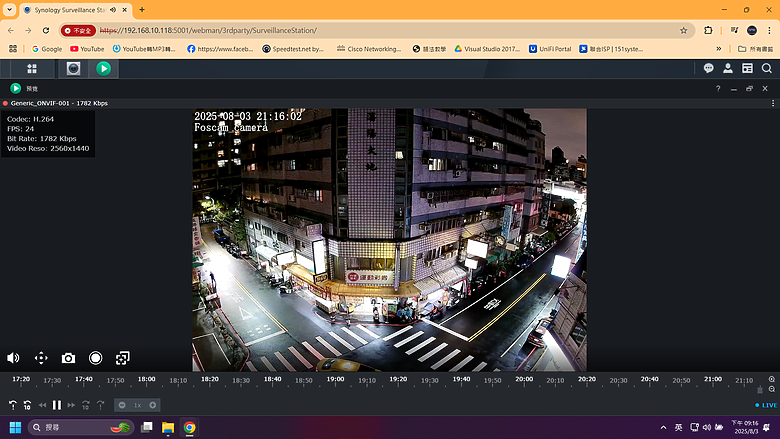The height and width of the screenshot is (439, 780).
Task: Decrease playback speed with minus button
Action: click(122, 405)
